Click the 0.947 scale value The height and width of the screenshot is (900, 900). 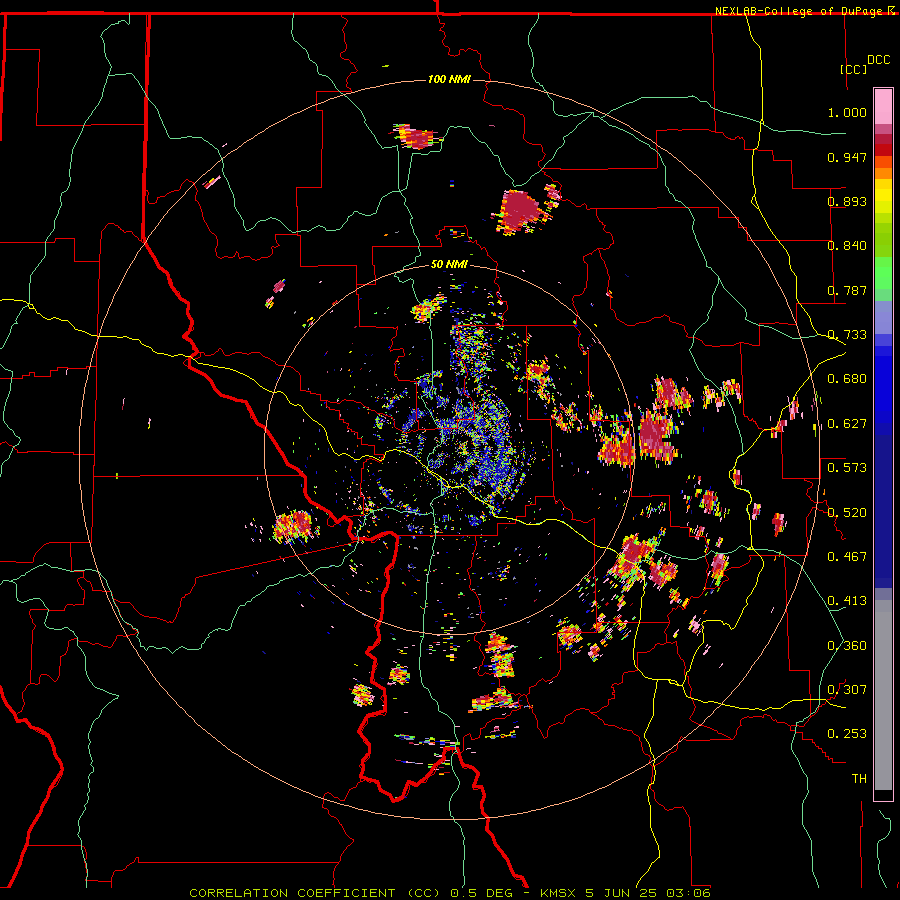[x=847, y=157]
